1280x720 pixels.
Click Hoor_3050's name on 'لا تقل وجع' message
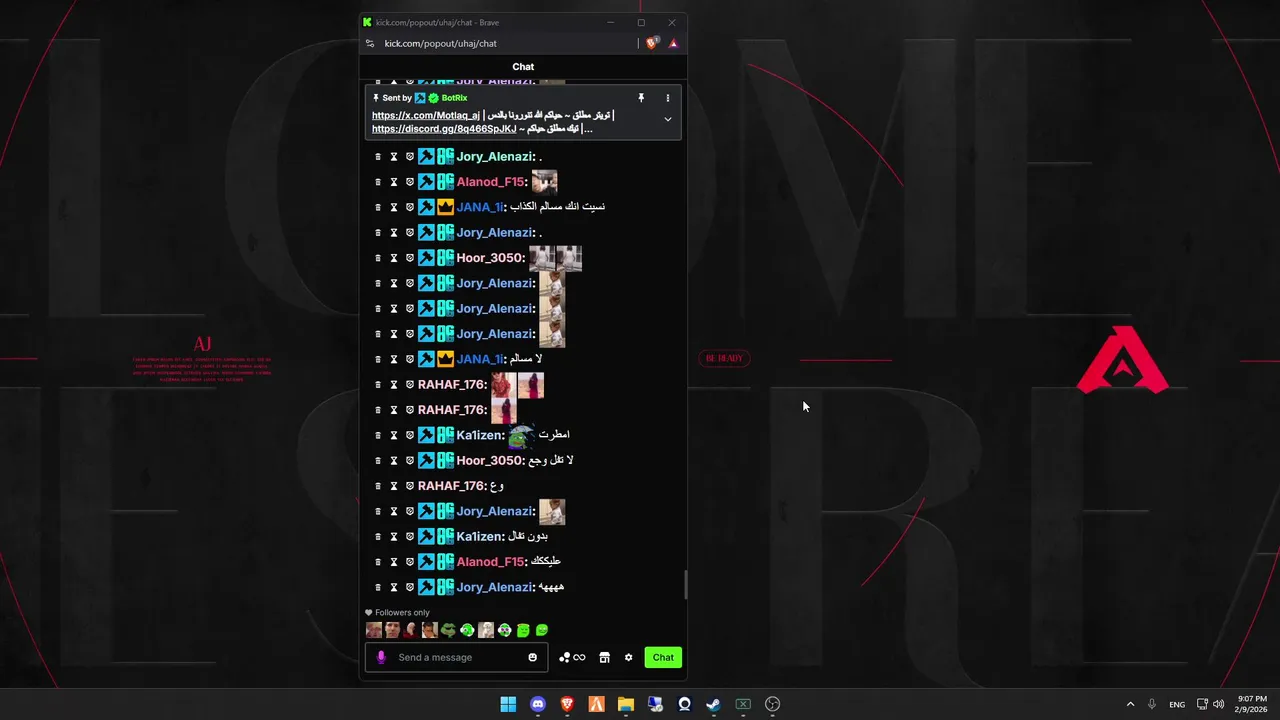click(x=488, y=461)
